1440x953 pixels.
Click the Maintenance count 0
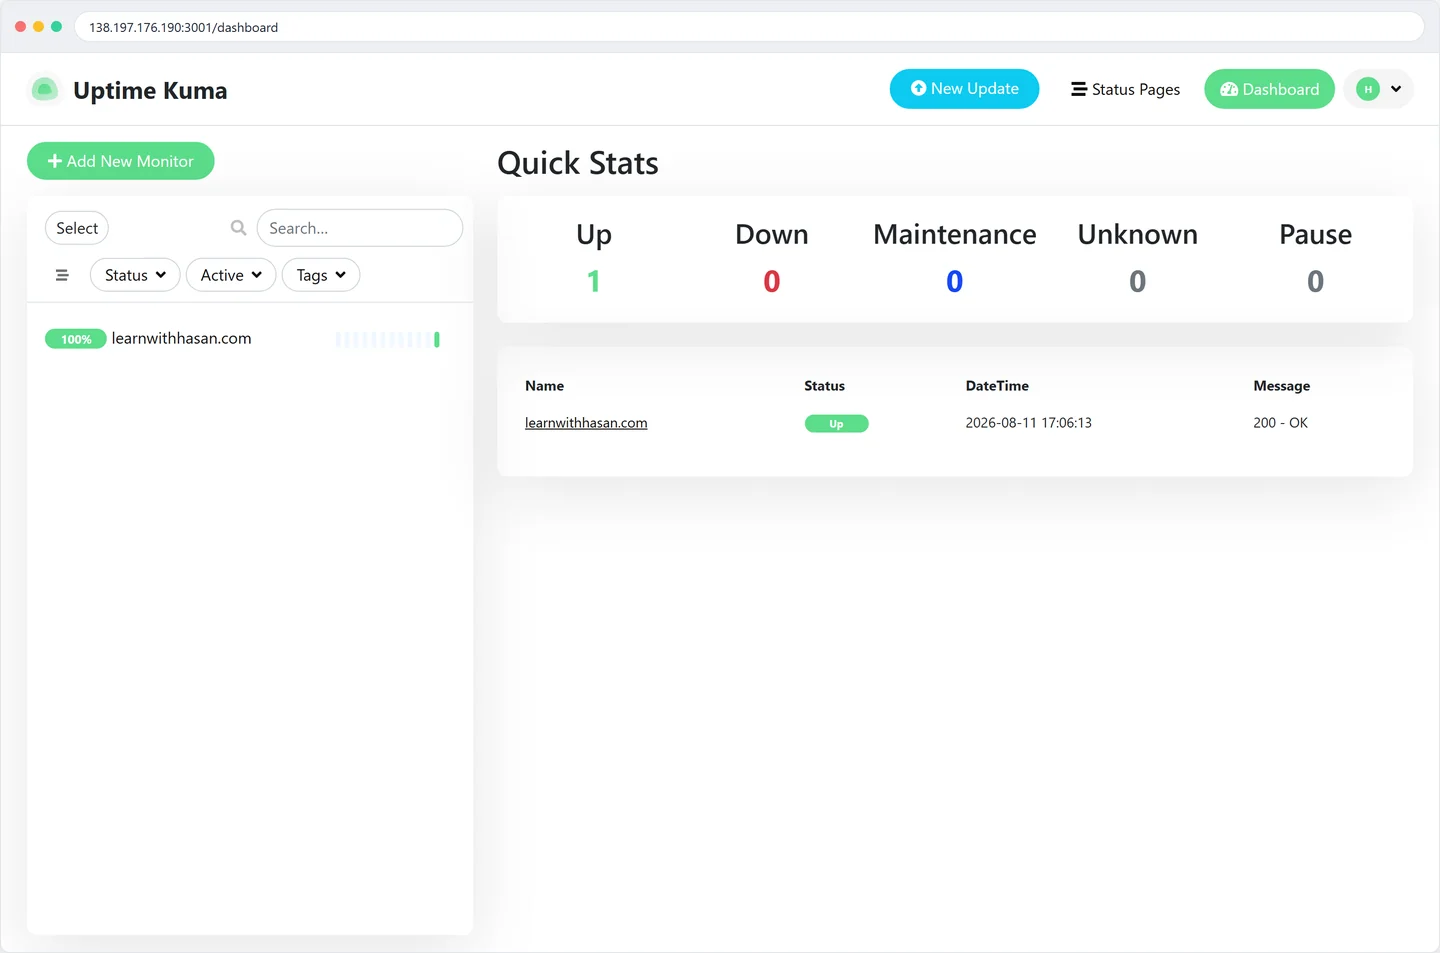[x=955, y=282]
